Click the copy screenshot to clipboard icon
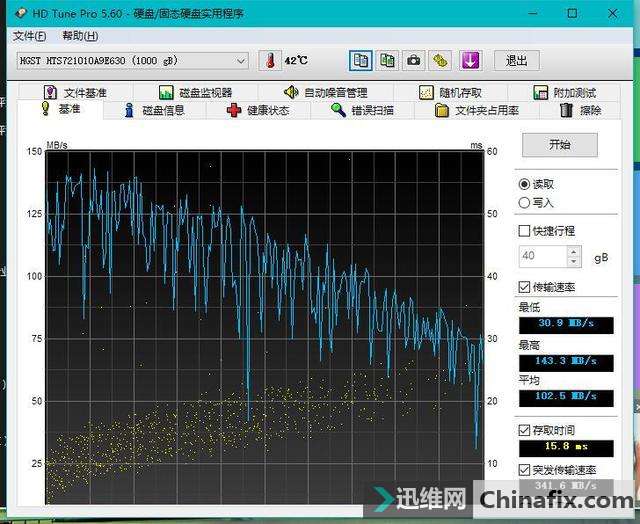The width and height of the screenshot is (640, 524). [386, 60]
